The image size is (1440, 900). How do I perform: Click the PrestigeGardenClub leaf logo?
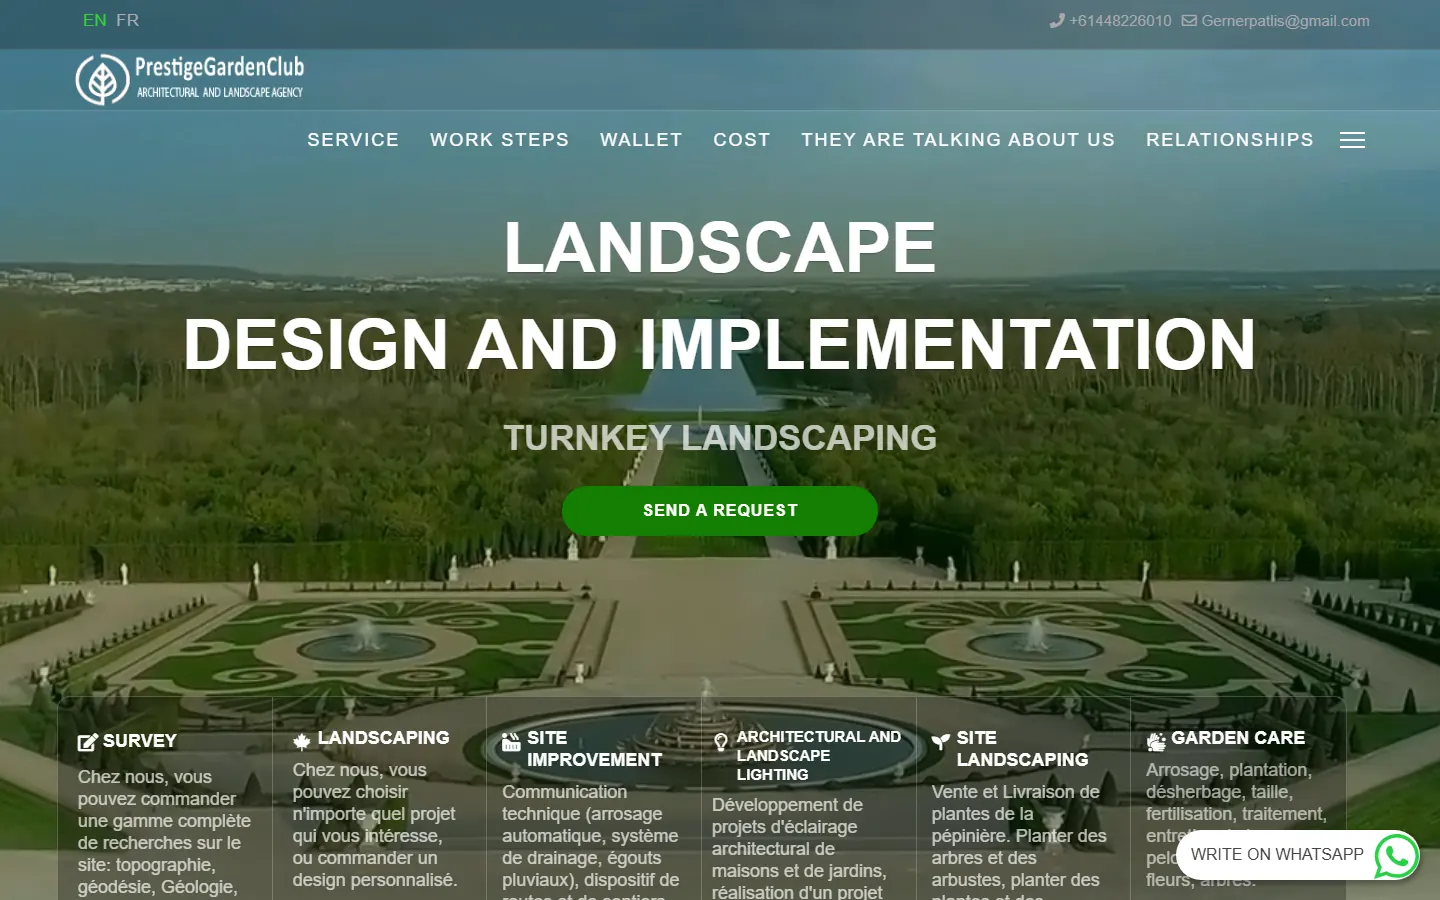click(102, 80)
